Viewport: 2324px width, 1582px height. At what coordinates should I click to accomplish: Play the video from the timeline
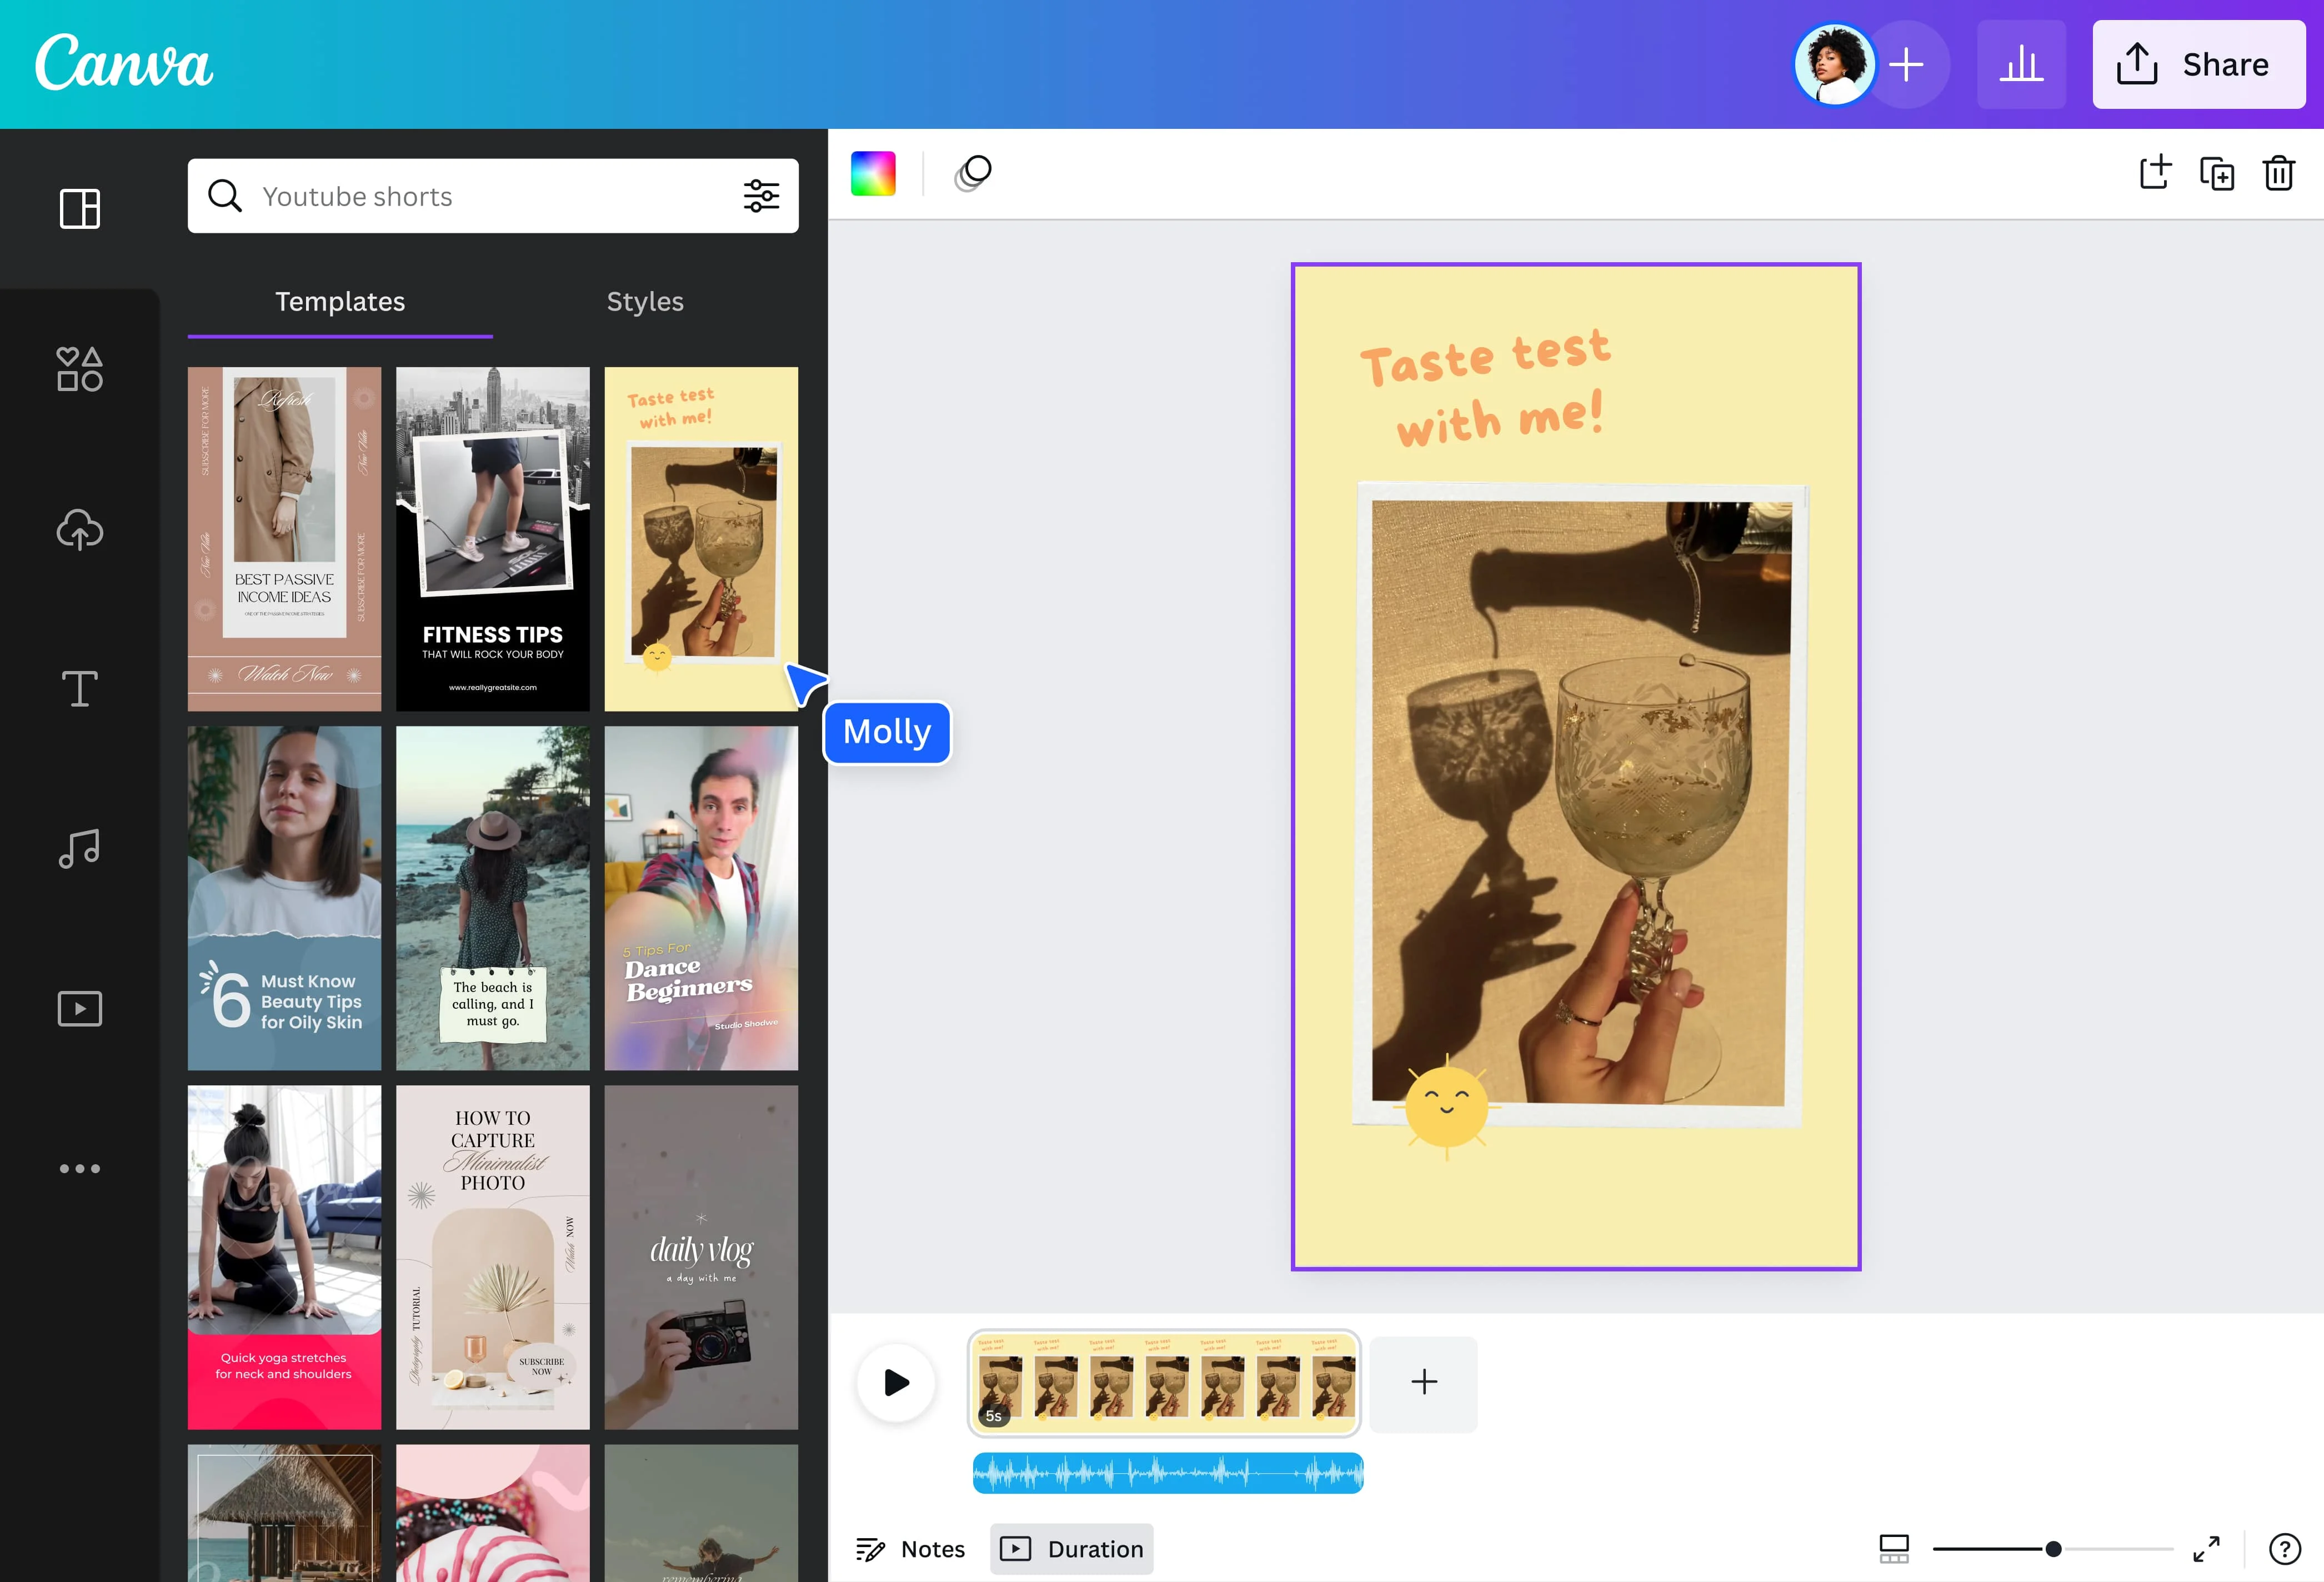(x=895, y=1383)
